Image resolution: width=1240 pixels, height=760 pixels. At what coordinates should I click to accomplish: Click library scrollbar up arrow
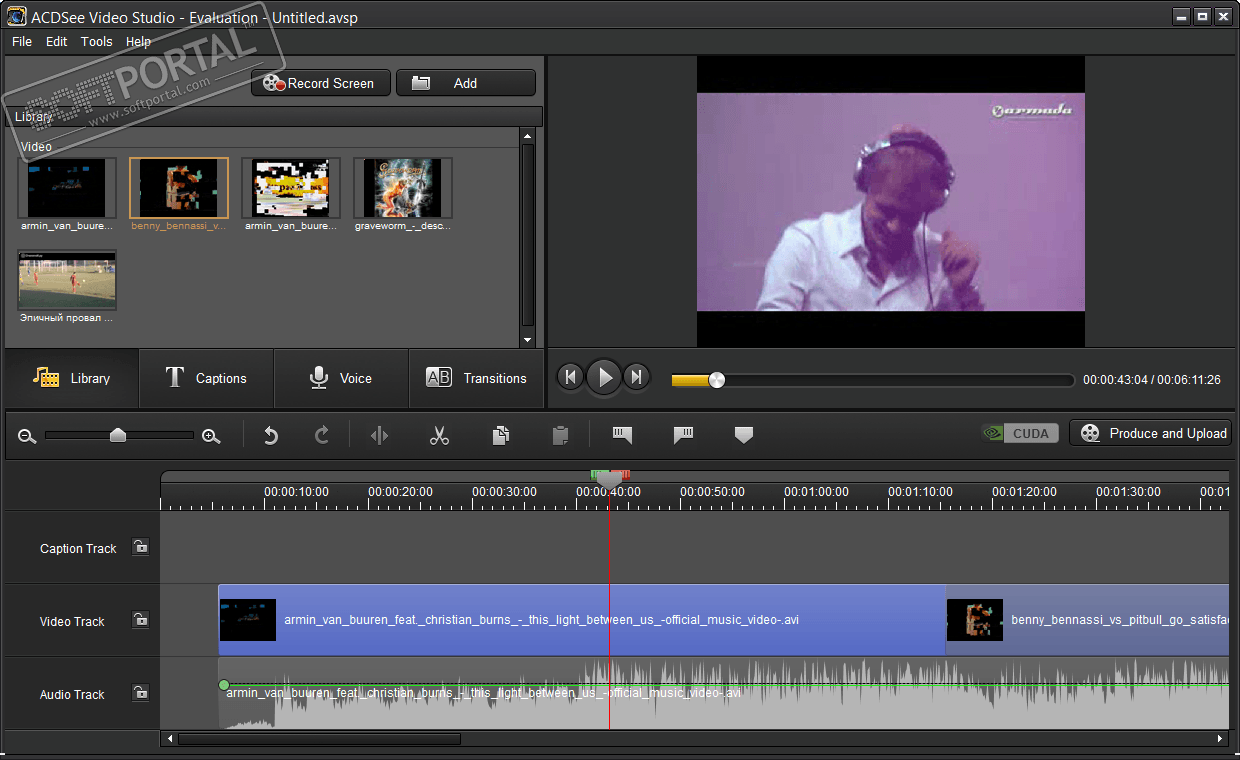[x=527, y=135]
